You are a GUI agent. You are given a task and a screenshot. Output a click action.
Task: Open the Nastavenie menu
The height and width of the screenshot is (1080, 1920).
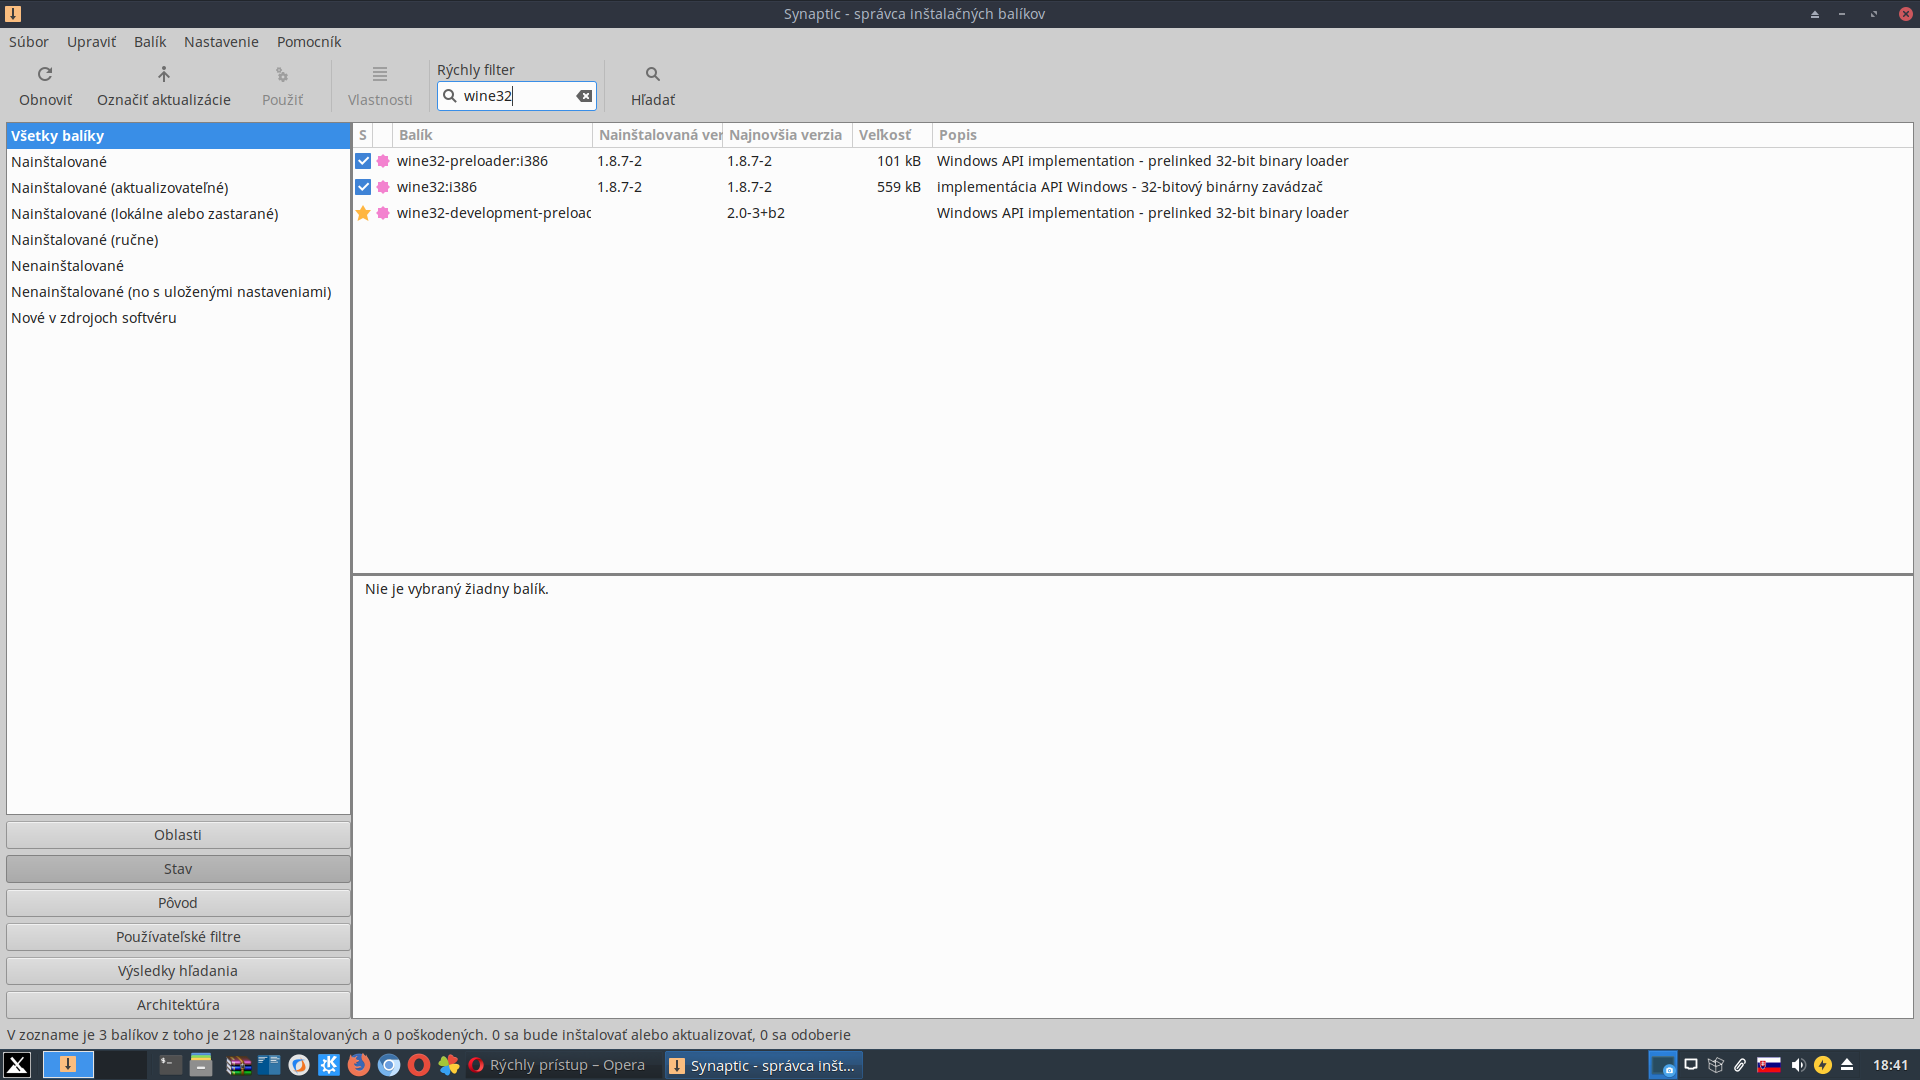(x=221, y=42)
